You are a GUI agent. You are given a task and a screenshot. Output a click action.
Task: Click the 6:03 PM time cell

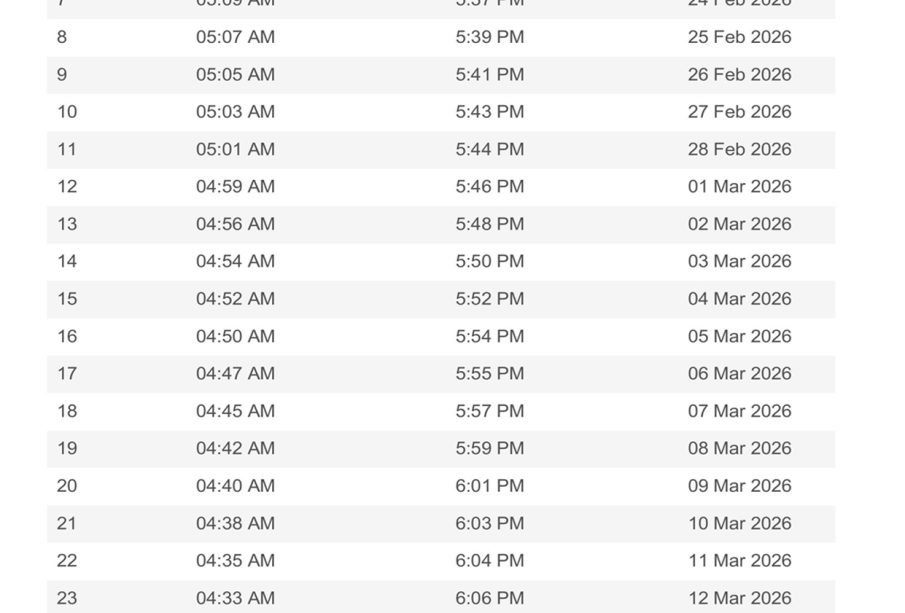point(489,523)
